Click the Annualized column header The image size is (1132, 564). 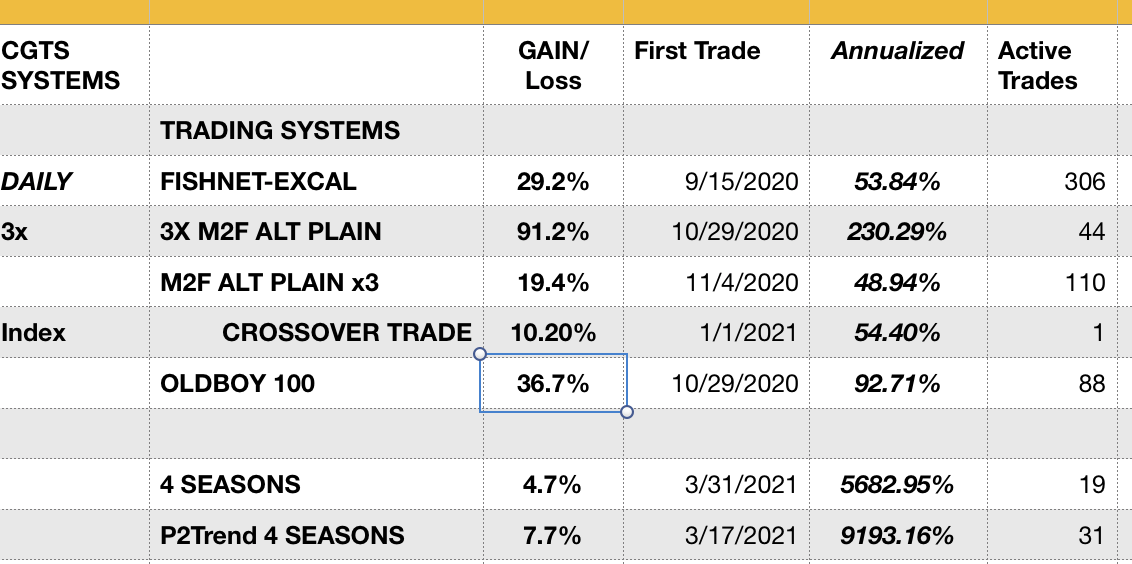tap(897, 52)
